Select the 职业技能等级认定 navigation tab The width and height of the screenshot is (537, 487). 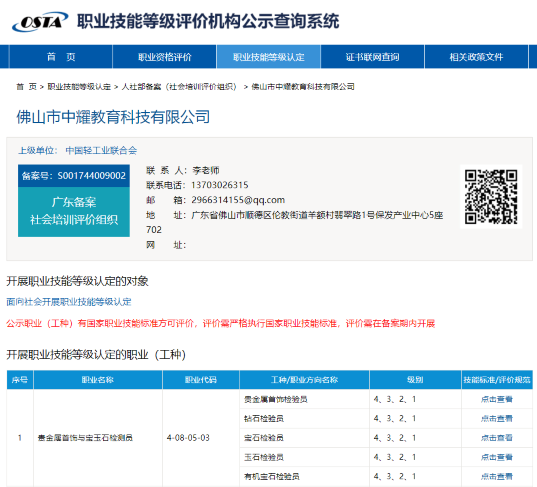(x=268, y=57)
